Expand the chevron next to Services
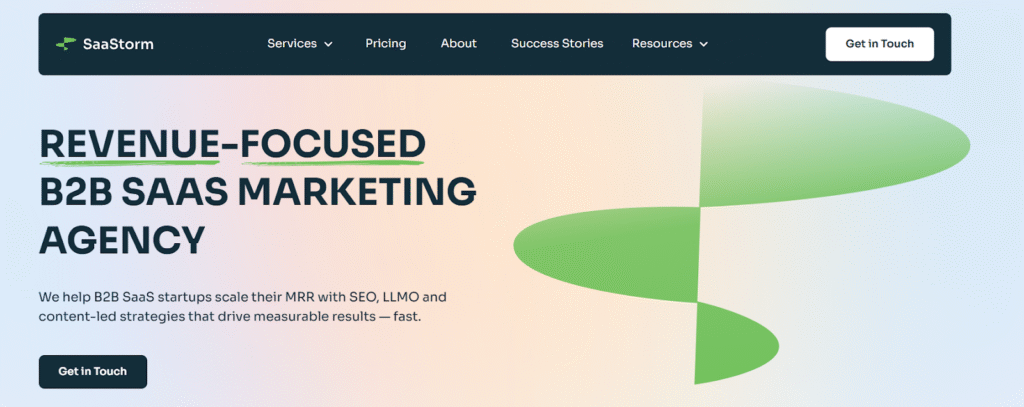 (328, 44)
